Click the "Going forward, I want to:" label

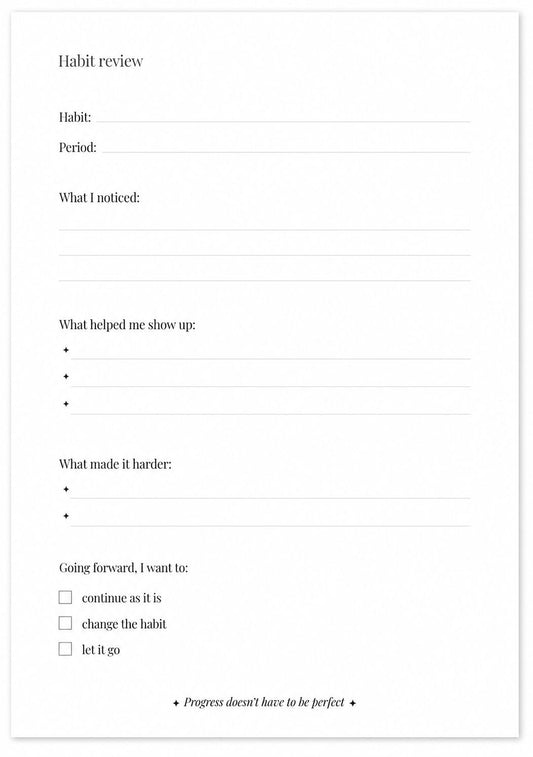click(x=124, y=568)
